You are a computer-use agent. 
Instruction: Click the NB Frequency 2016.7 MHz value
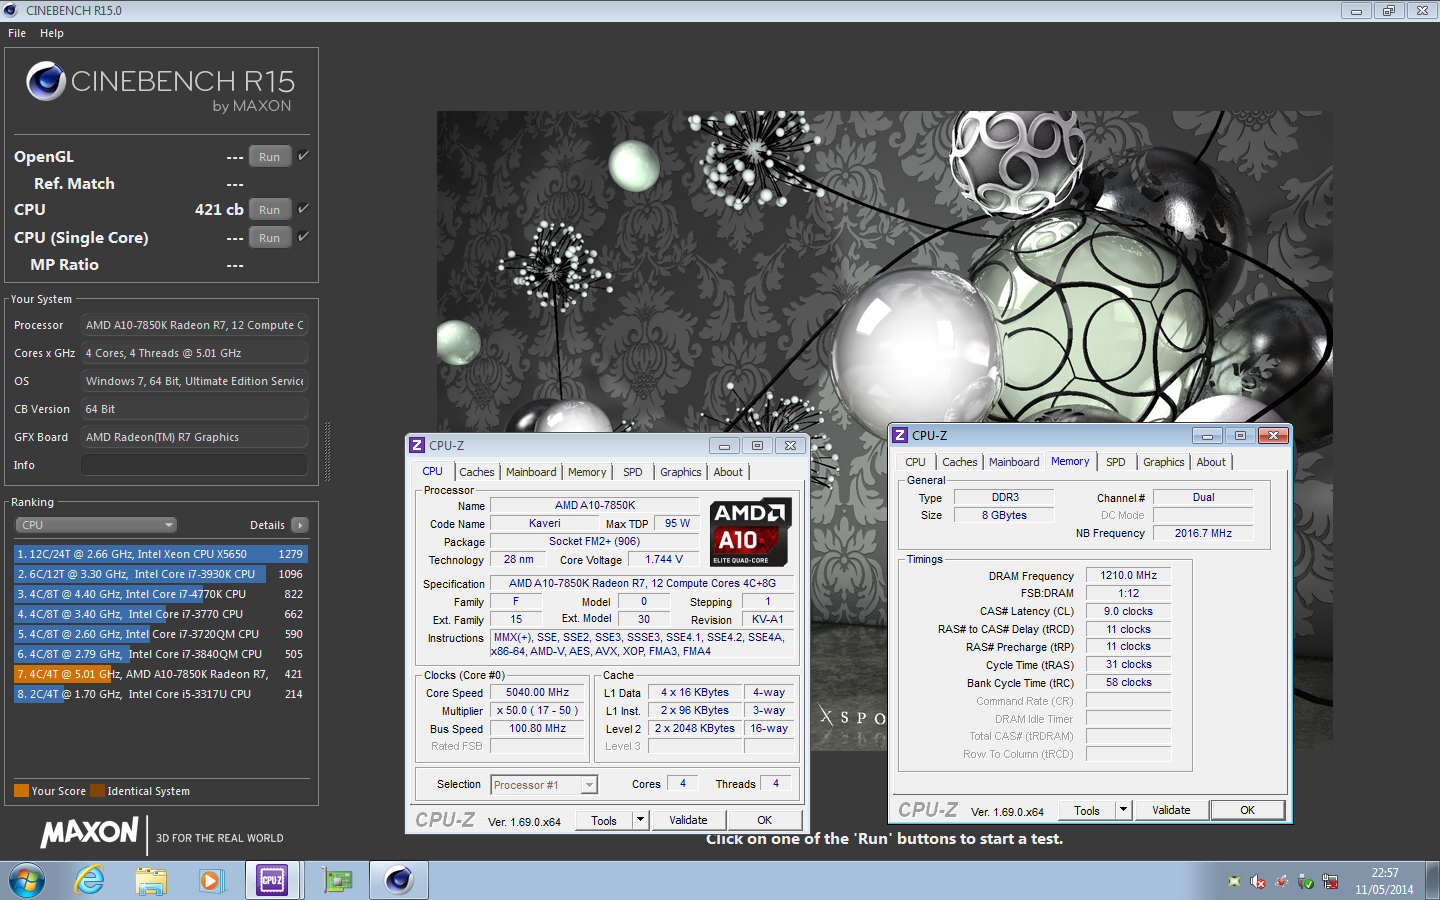[x=1203, y=533]
